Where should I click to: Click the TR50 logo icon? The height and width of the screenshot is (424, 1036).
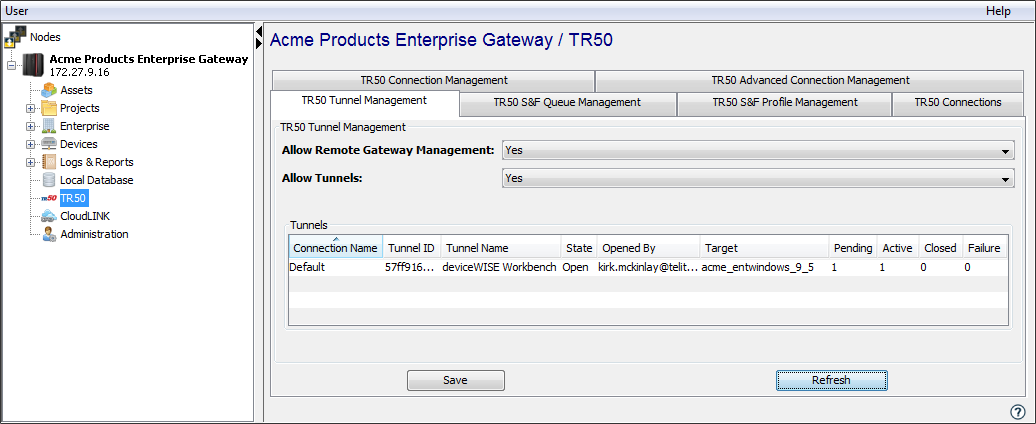click(49, 198)
